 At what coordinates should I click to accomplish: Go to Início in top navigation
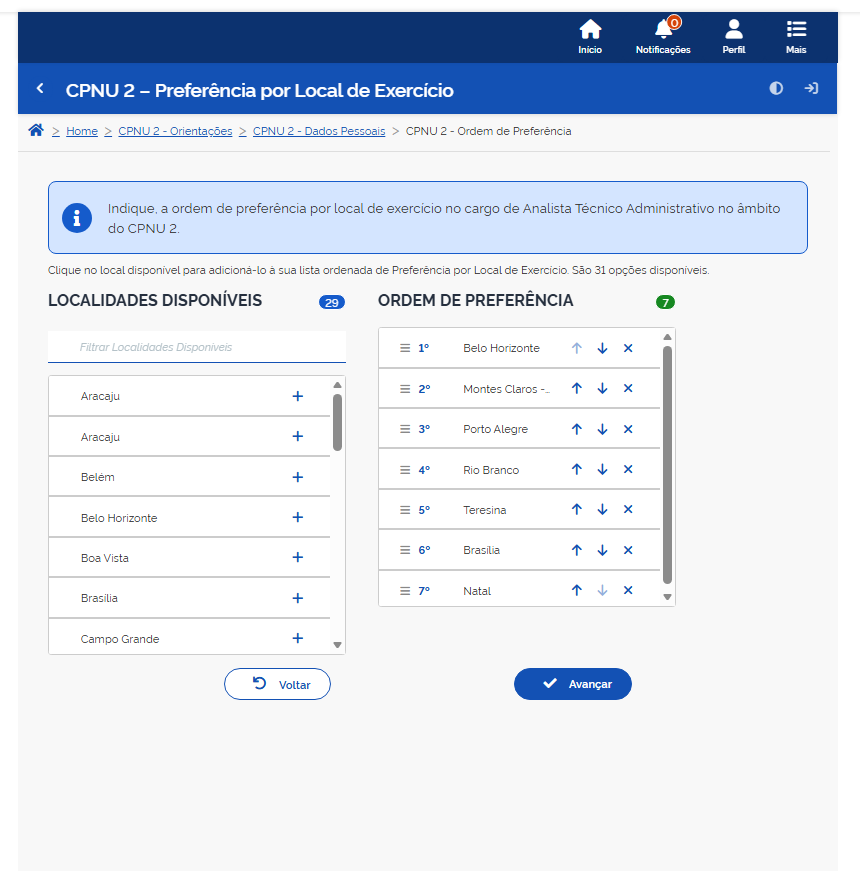coord(590,37)
